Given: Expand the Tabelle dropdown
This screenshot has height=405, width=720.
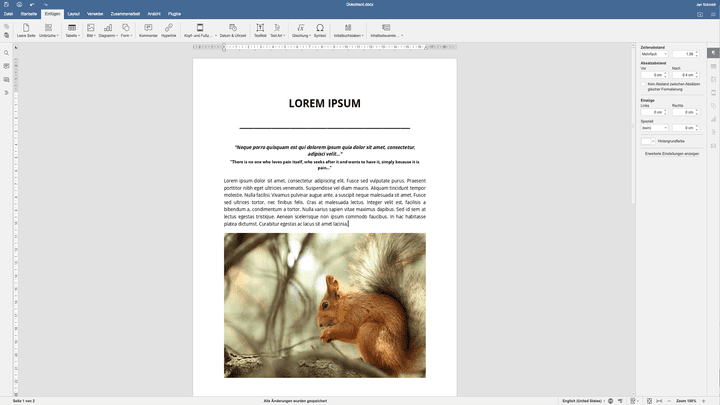Looking at the screenshot, I should click(x=73, y=35).
